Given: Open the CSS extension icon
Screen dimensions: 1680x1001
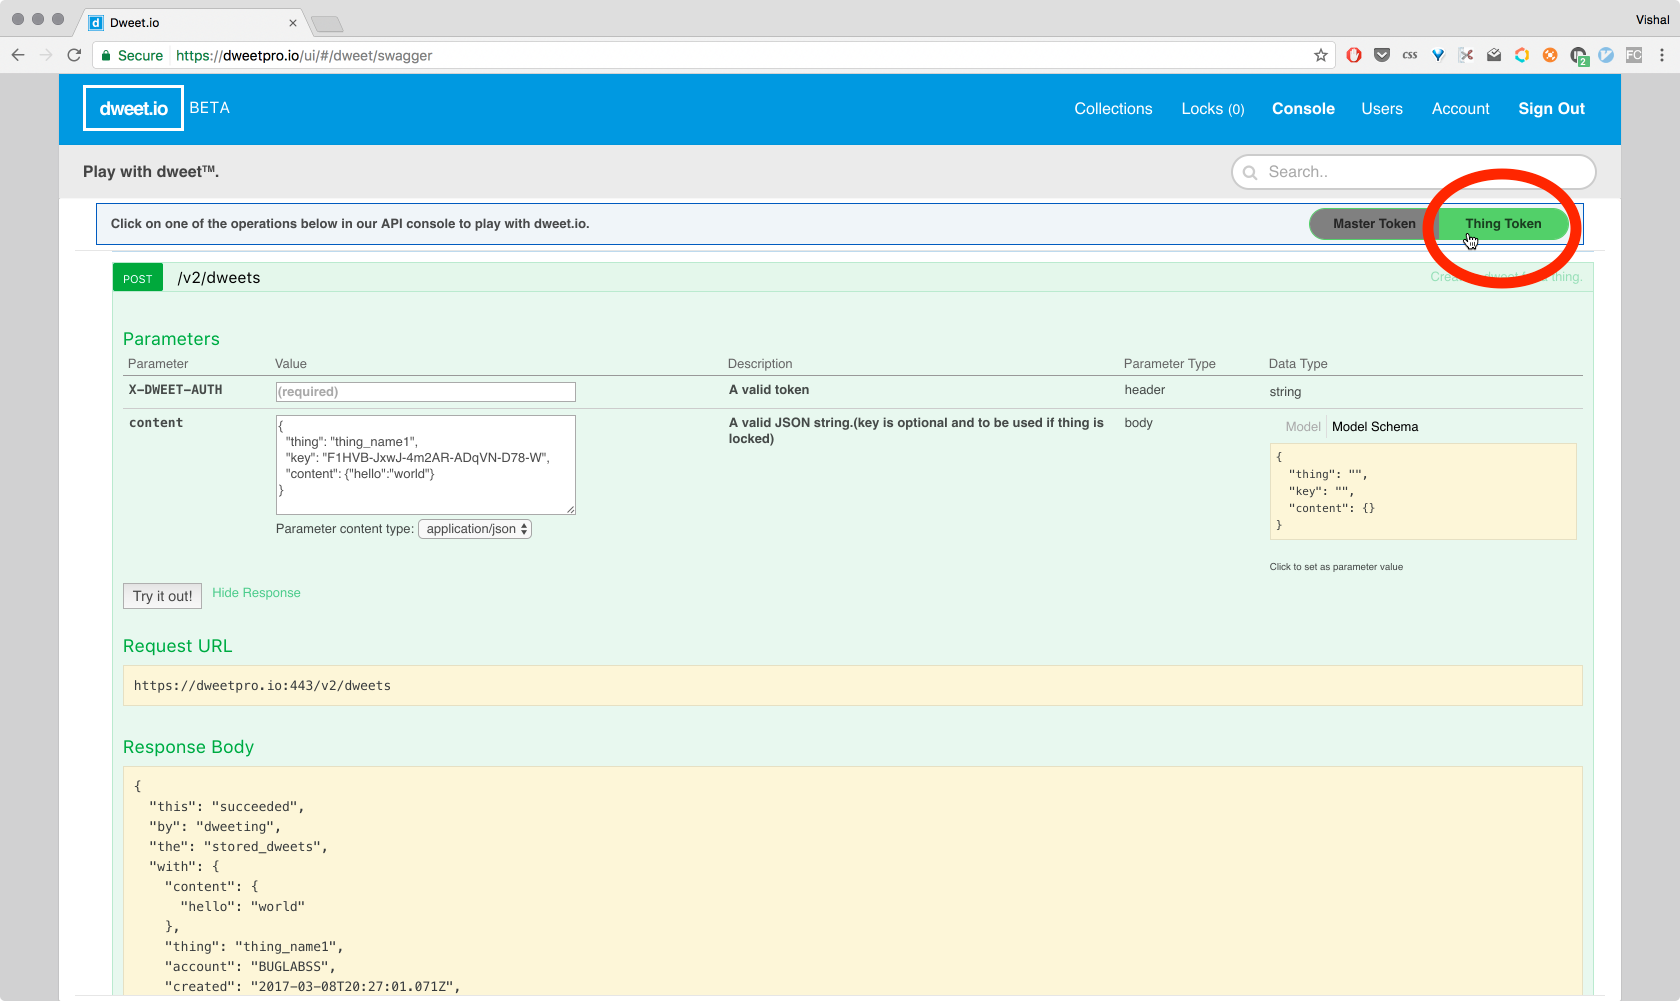Looking at the screenshot, I should (1410, 55).
